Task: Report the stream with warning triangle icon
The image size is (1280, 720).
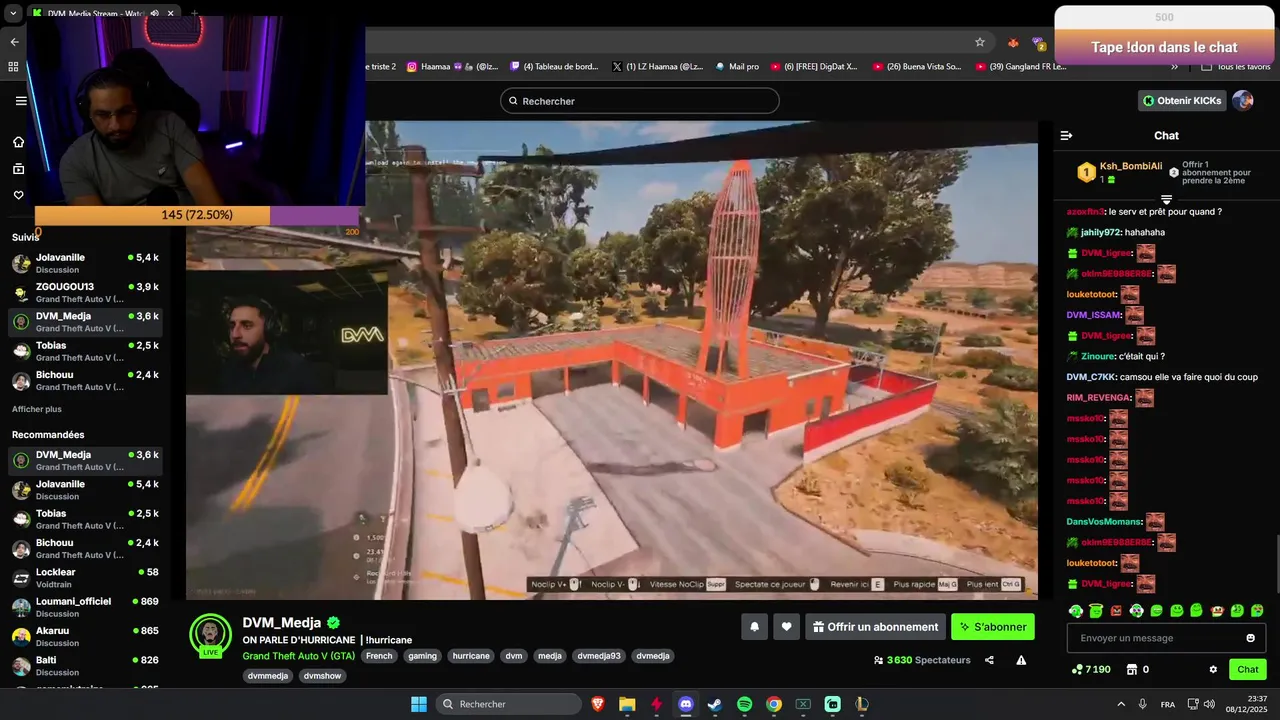Action: tap(1021, 660)
